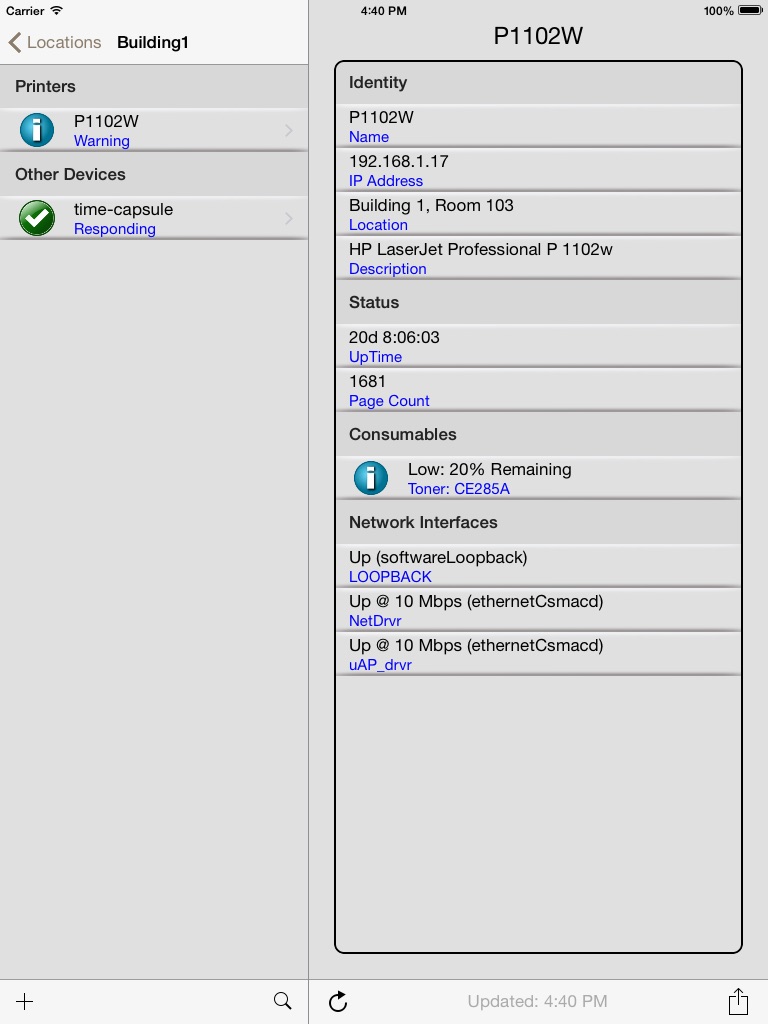Tap the info icon next to toner level
The width and height of the screenshot is (768, 1024).
point(371,477)
